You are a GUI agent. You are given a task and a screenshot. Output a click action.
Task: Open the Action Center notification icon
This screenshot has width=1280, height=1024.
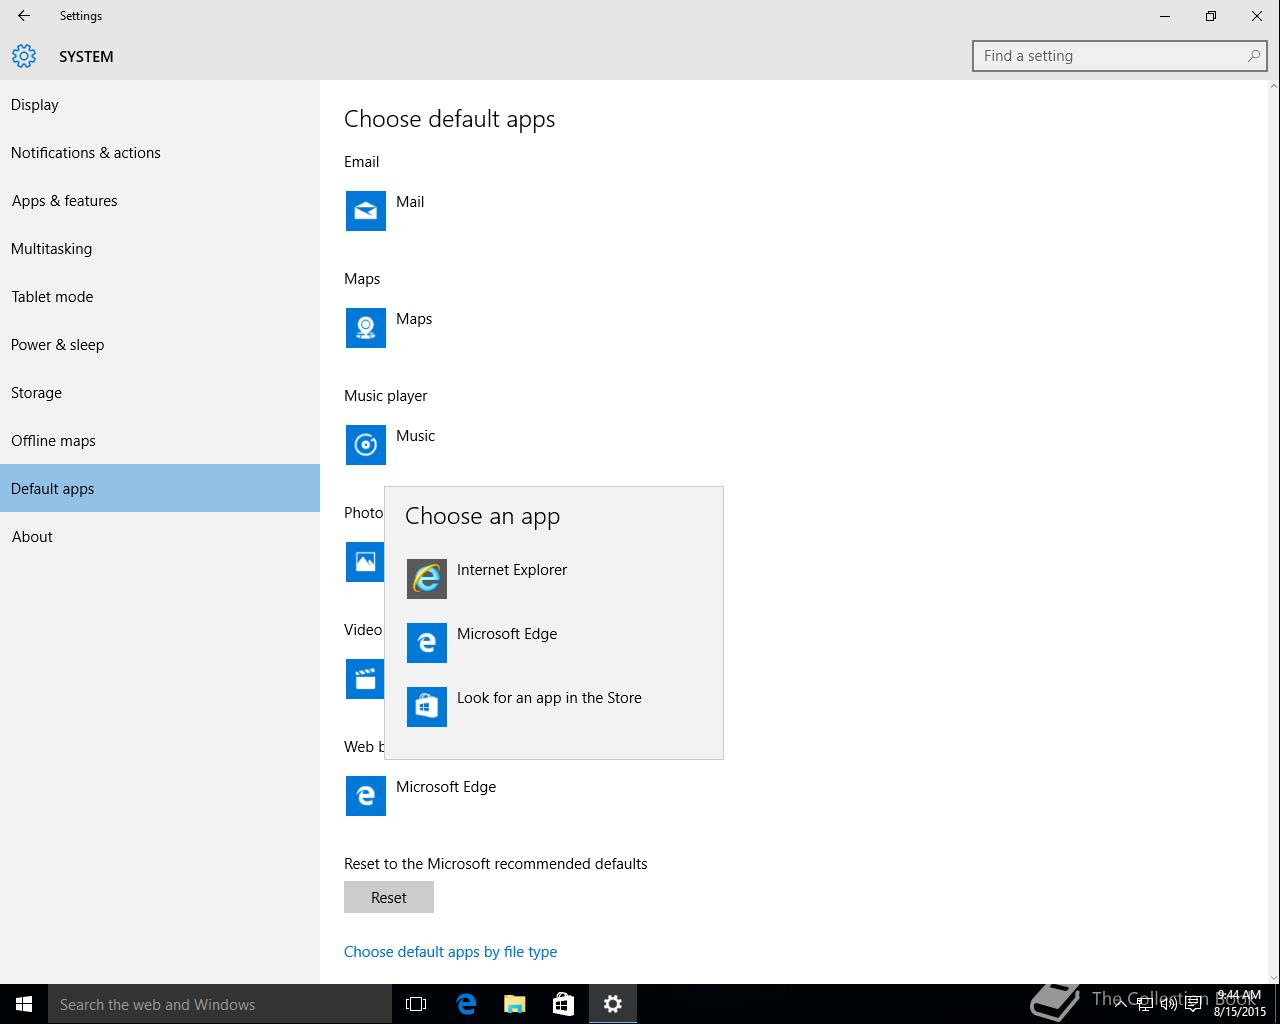click(1193, 1004)
